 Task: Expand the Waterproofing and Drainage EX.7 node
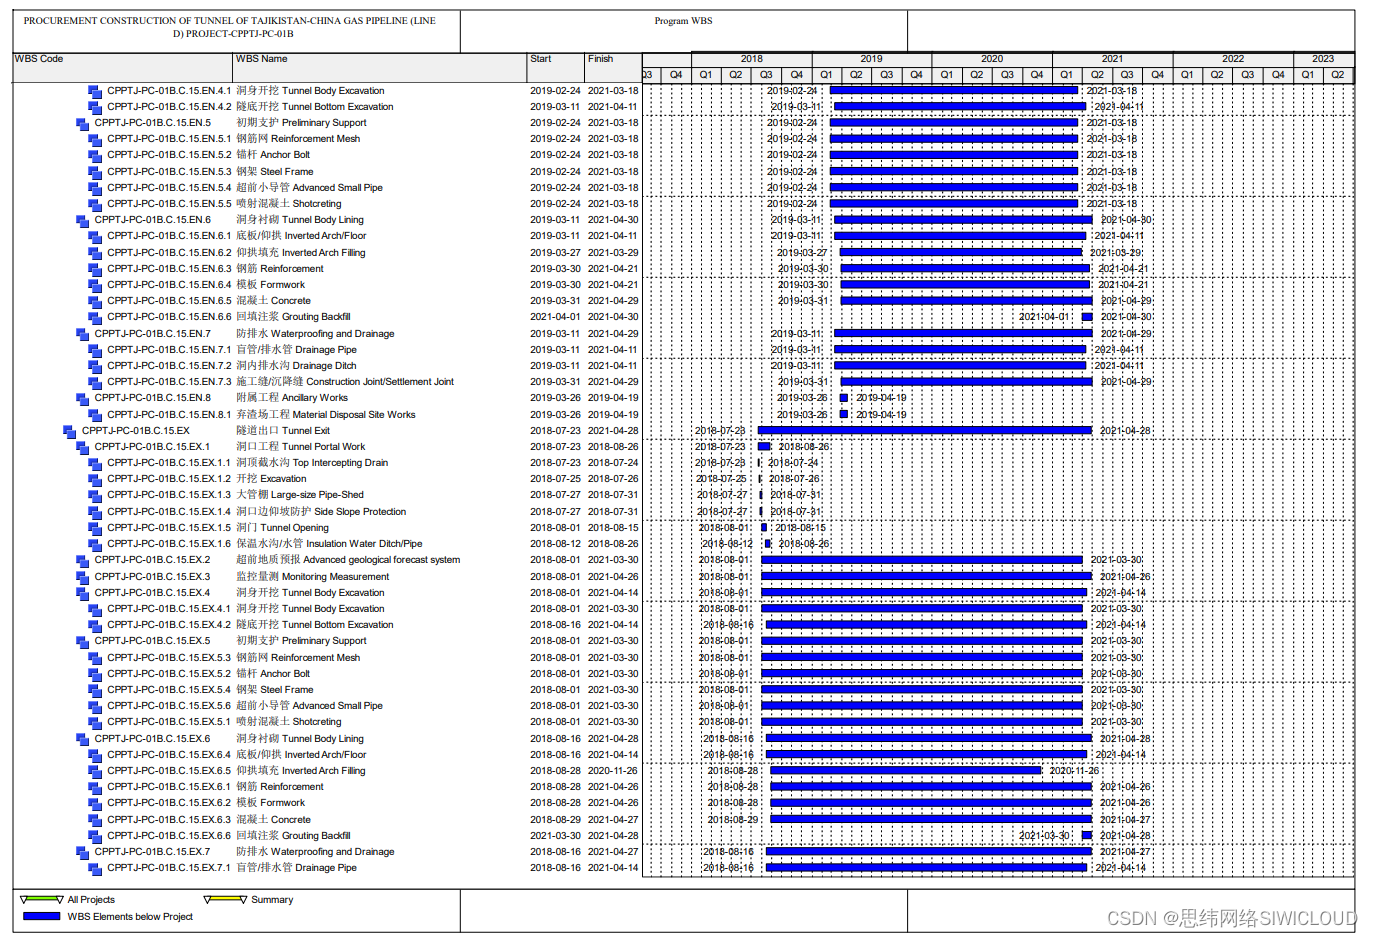pyautogui.click(x=83, y=853)
